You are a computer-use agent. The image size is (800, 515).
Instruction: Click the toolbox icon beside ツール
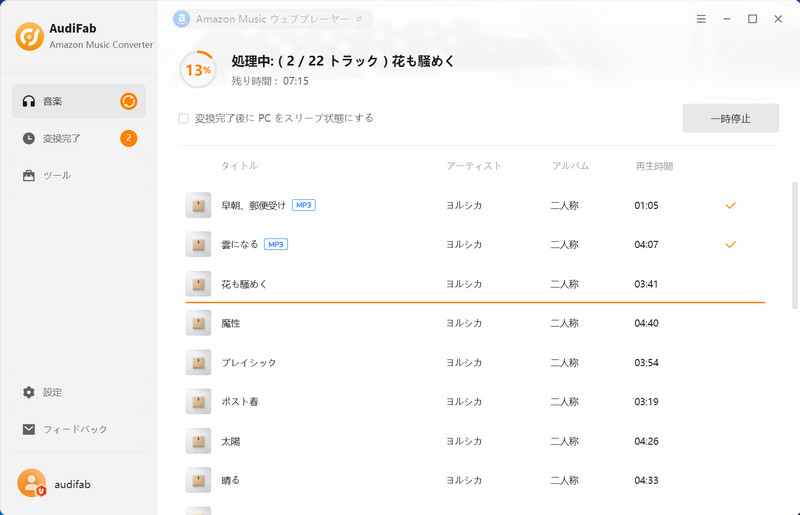point(29,175)
